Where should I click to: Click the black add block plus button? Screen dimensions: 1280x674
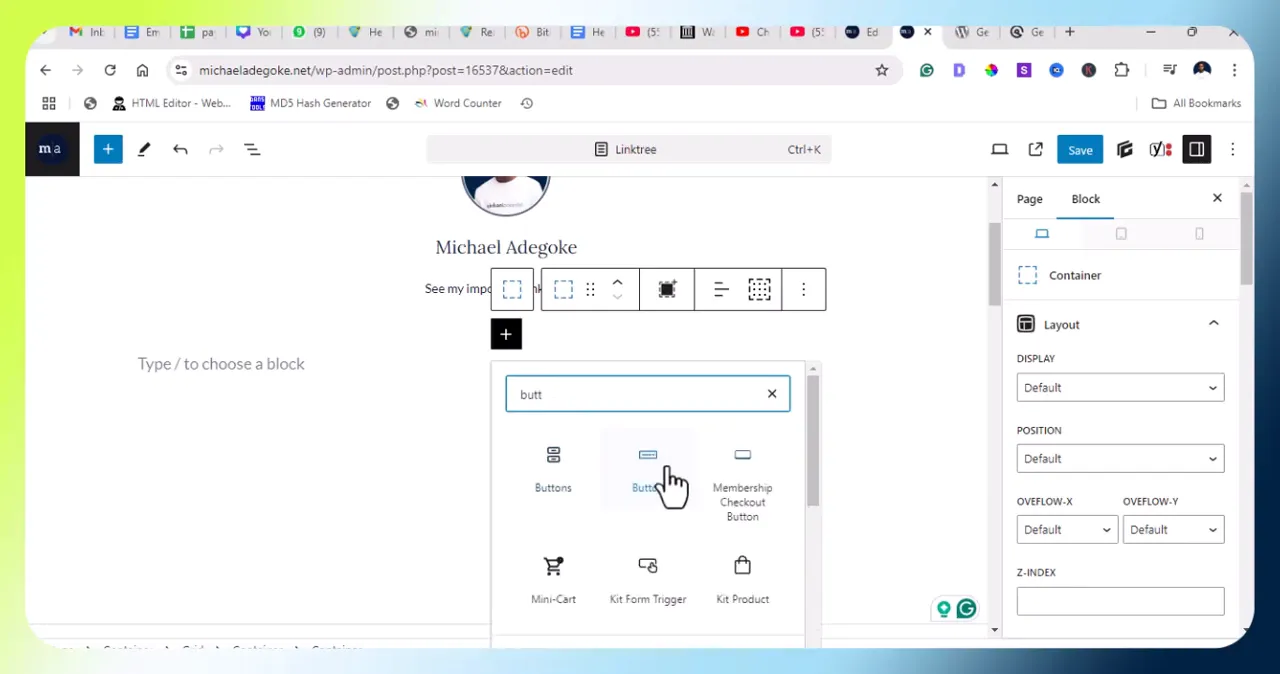pos(506,334)
